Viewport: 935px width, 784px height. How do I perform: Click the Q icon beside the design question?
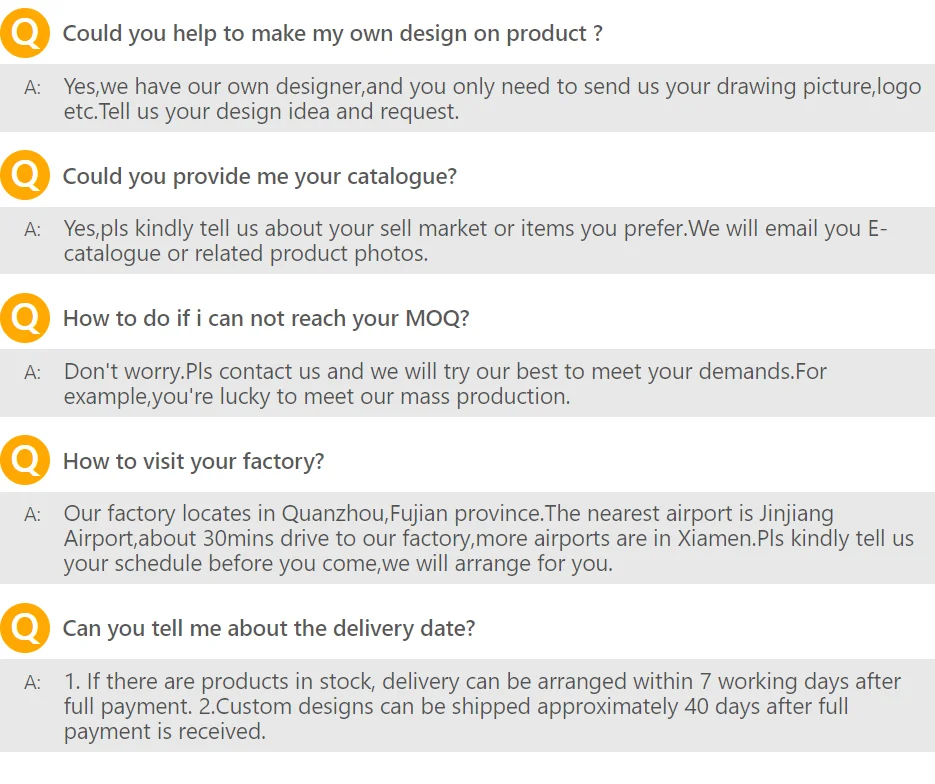25,34
